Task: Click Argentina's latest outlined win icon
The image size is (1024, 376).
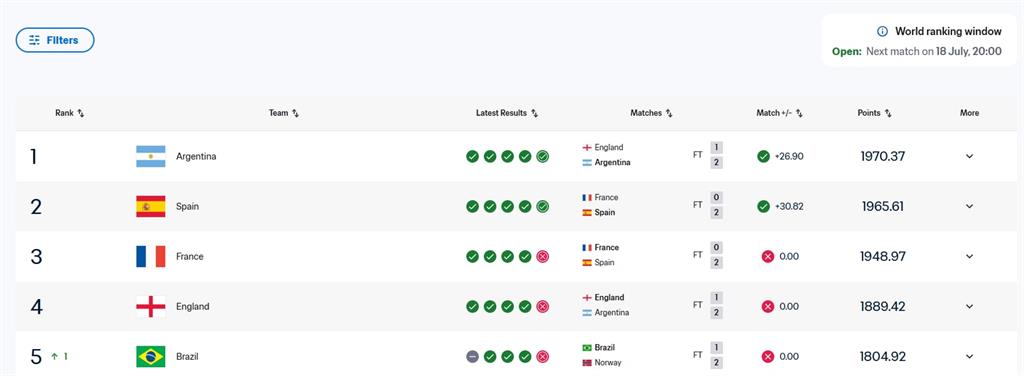Action: 543,157
